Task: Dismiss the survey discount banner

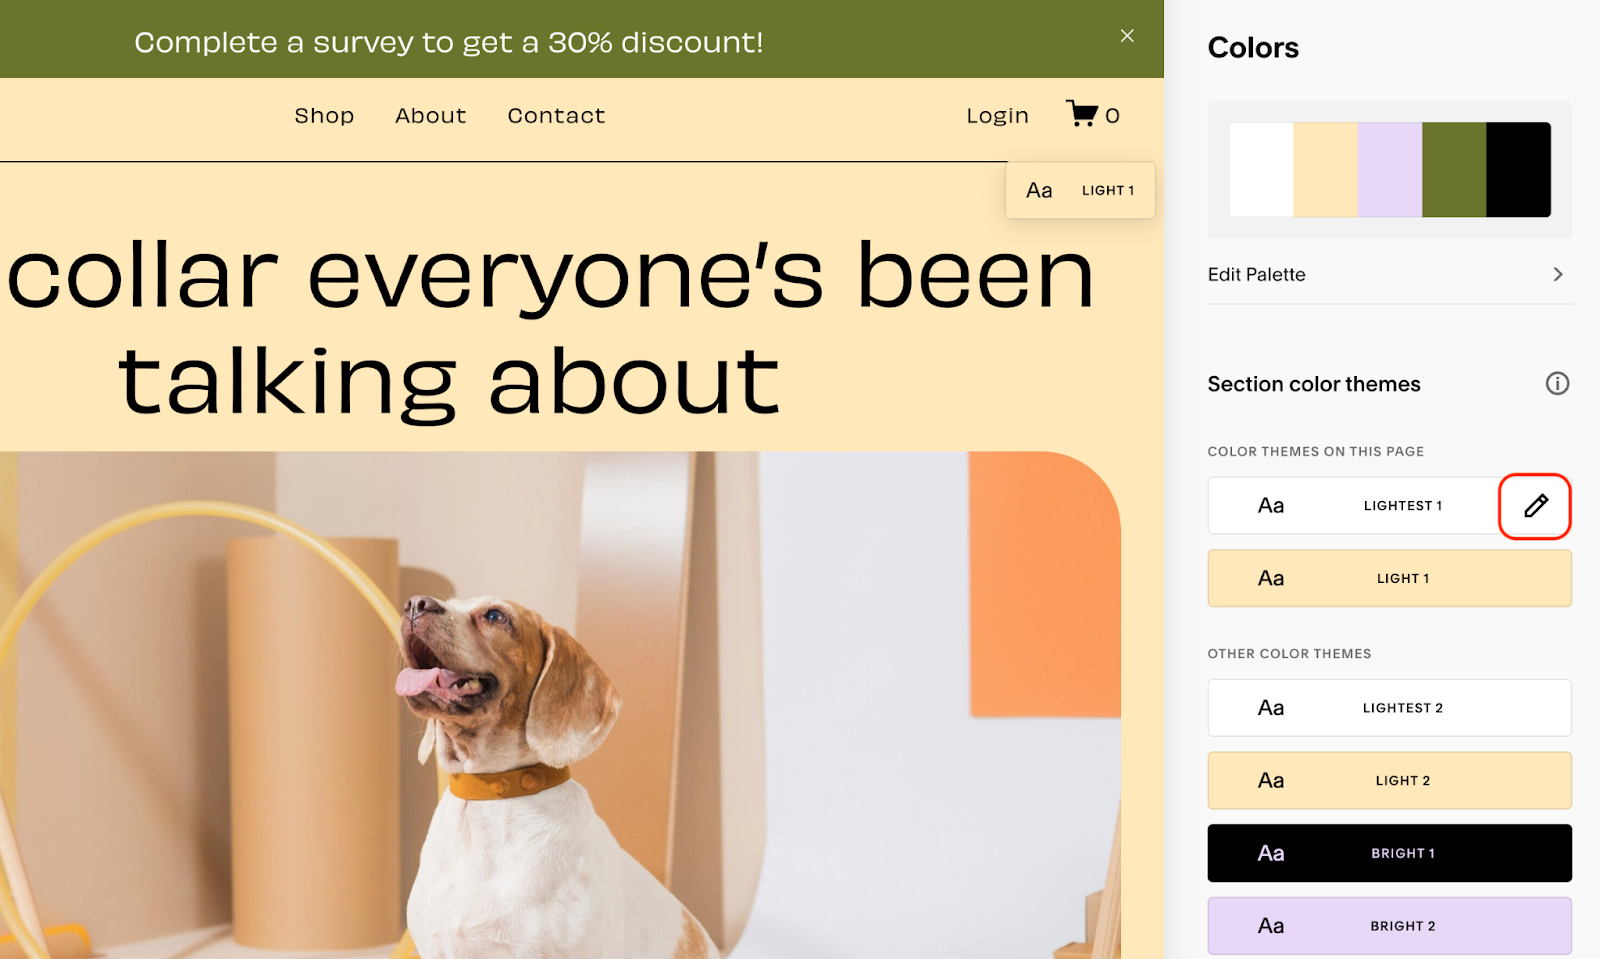Action: pyautogui.click(x=1127, y=36)
